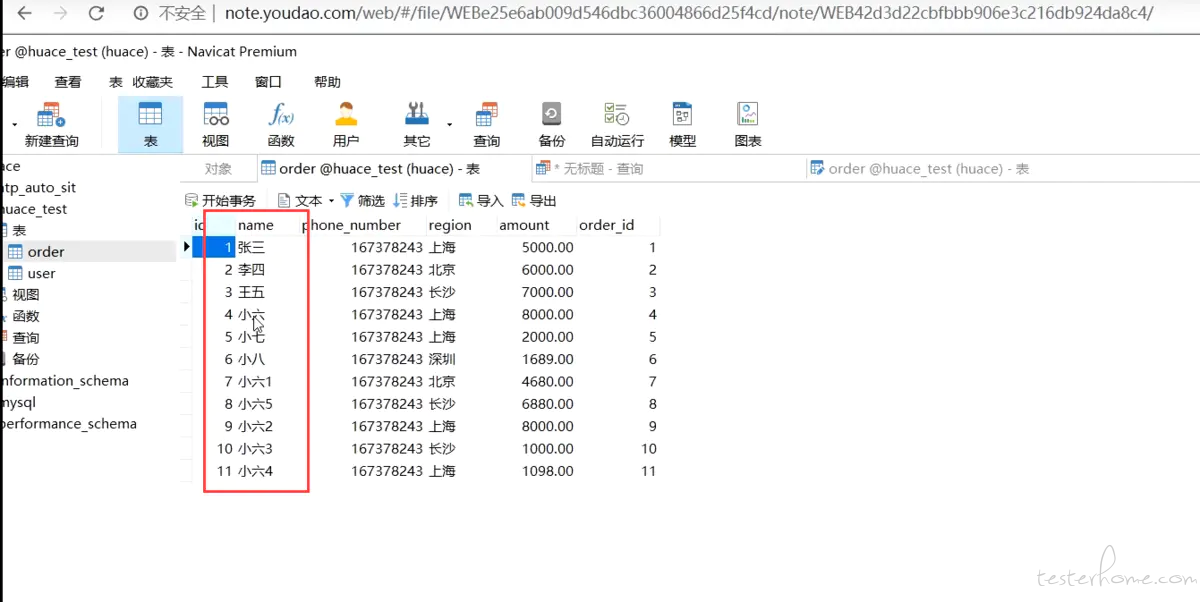Open the 自动运行 automation toolbar icon

[x=617, y=124]
